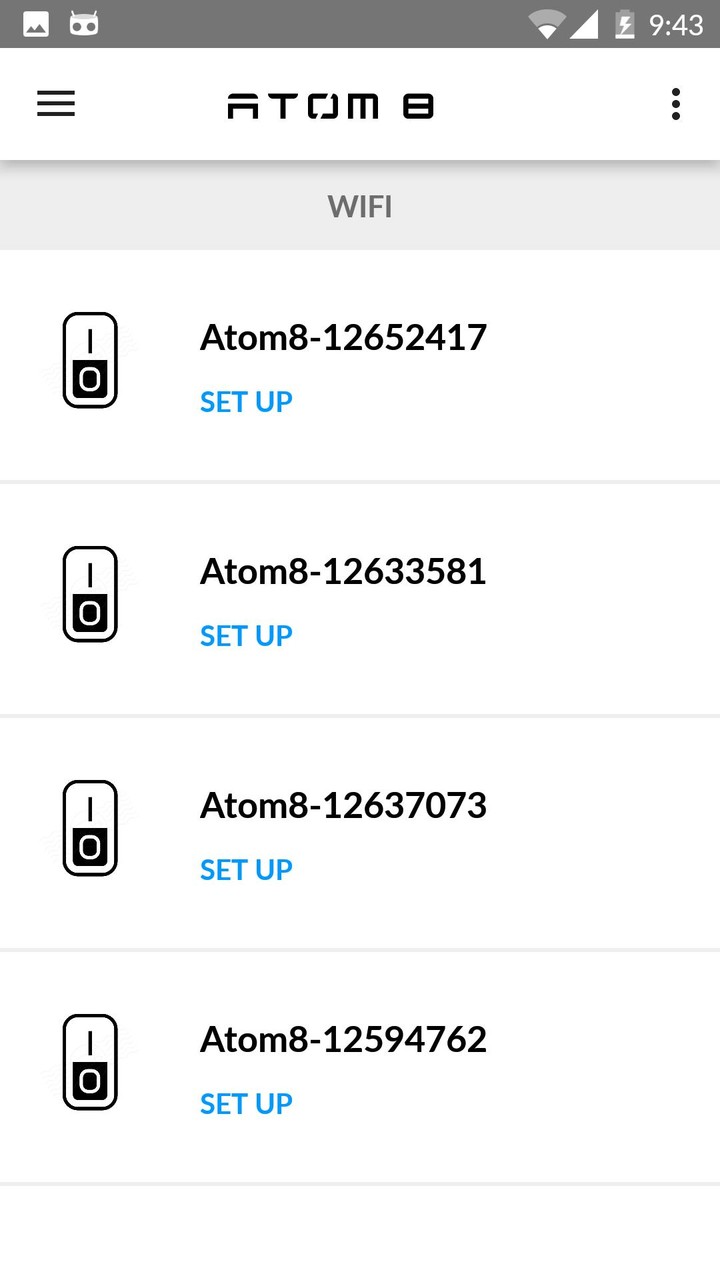The width and height of the screenshot is (720, 1280).
Task: Tap SET UP for Atom8-12633581
Action: (246, 635)
